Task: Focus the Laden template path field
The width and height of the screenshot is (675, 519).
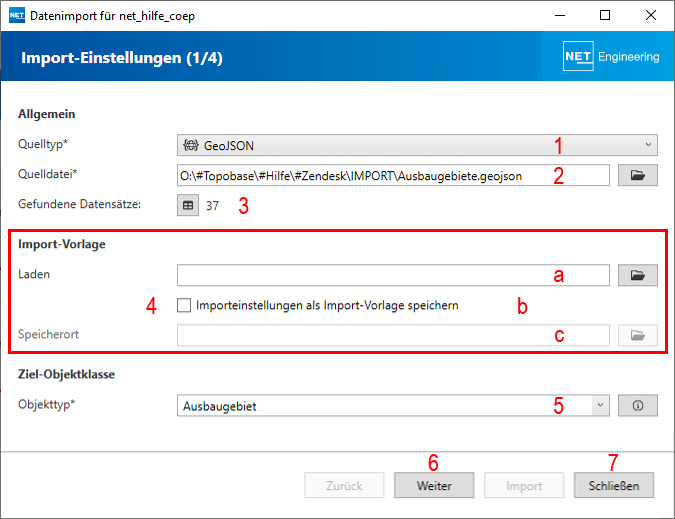Action: click(393, 275)
